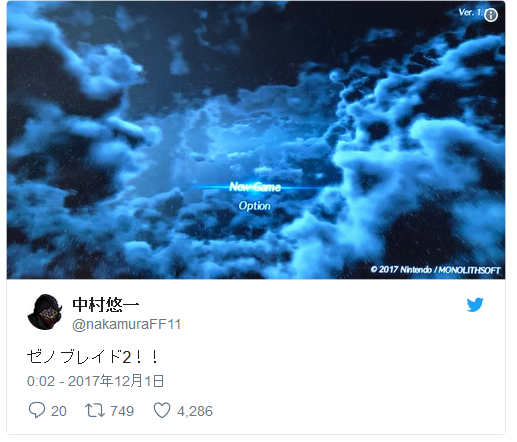Select New Game in the image
The width and height of the screenshot is (517, 442).
[x=255, y=187]
